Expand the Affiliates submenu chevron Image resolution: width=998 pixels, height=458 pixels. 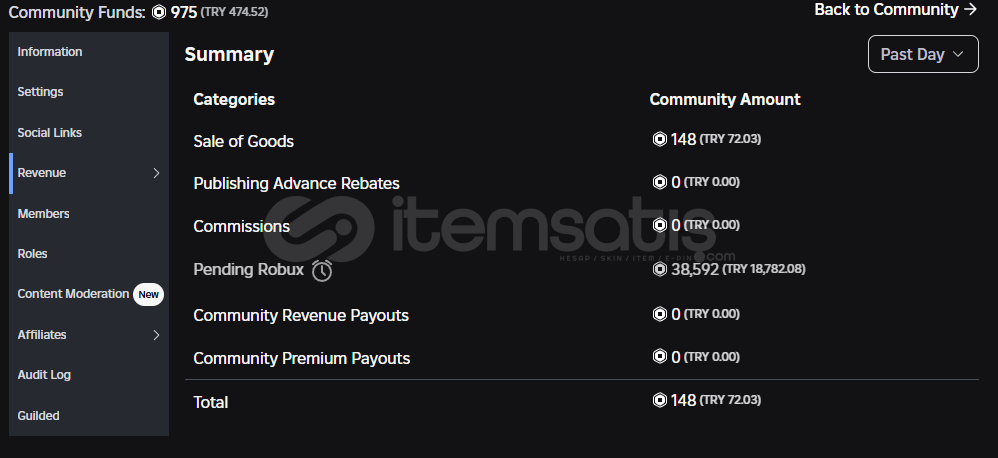pyautogui.click(x=156, y=335)
